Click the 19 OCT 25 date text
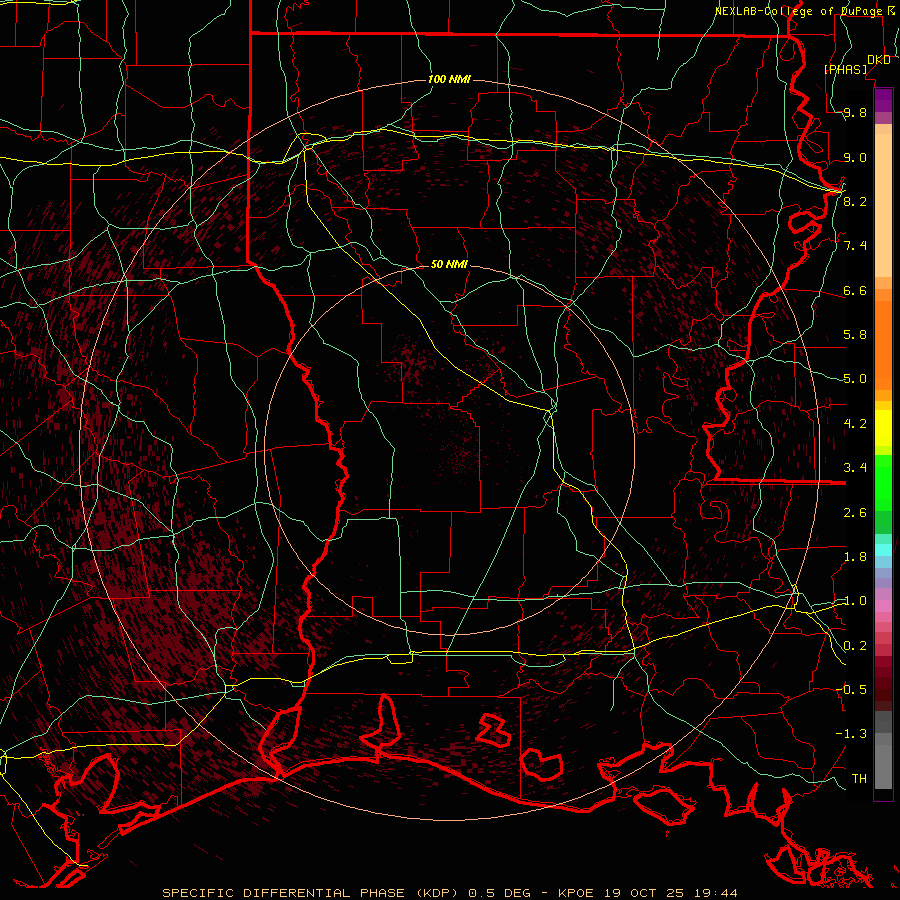 coord(646,893)
